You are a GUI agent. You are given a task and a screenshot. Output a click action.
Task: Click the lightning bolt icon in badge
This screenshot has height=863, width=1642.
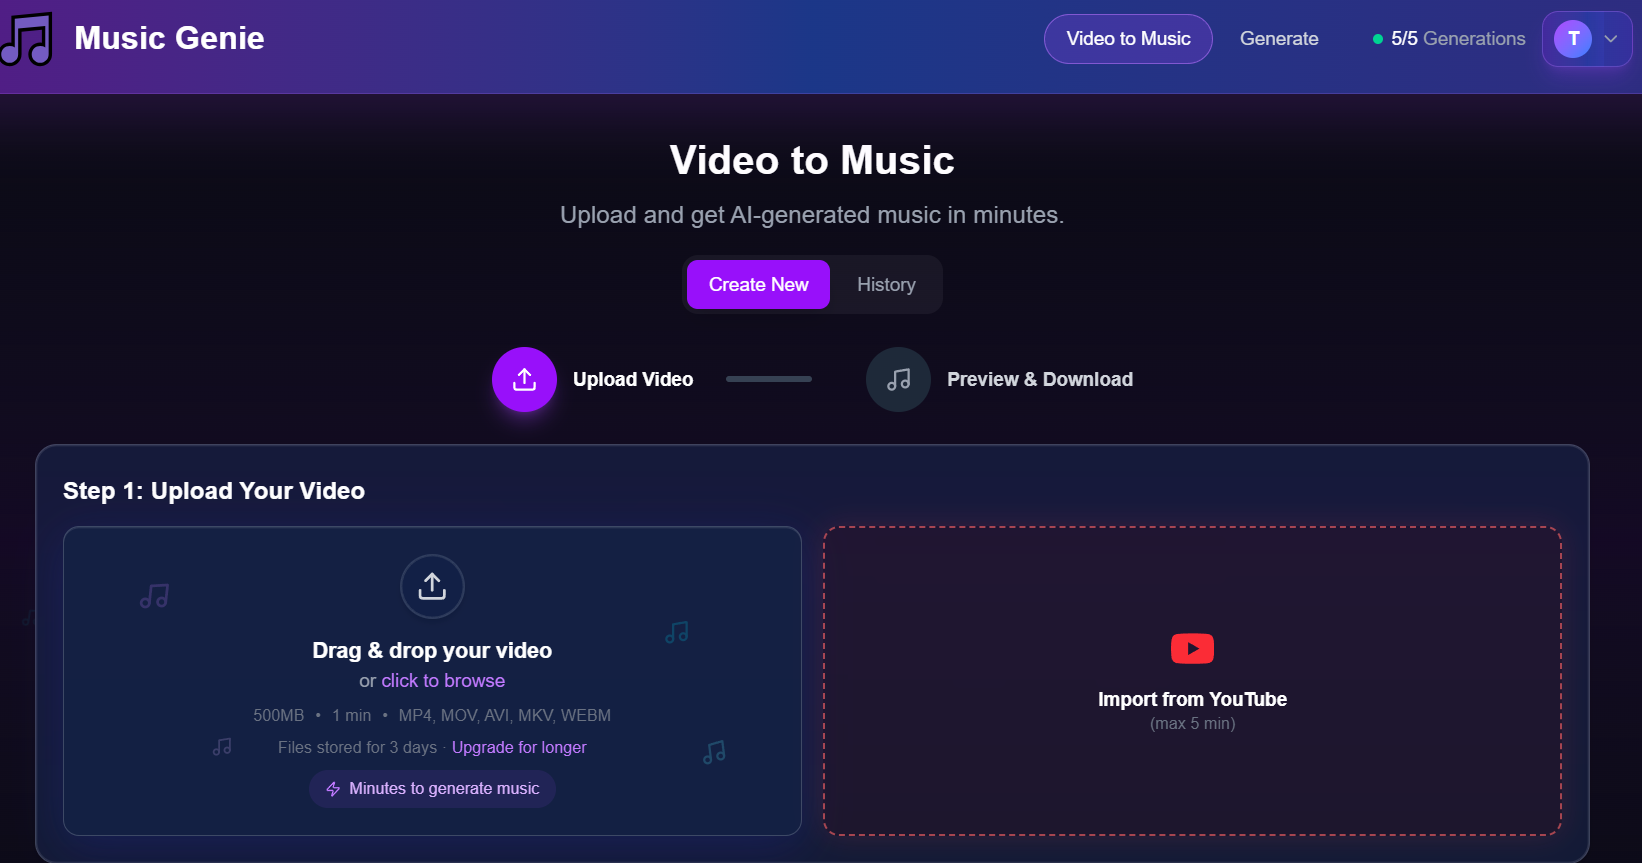[x=333, y=789]
